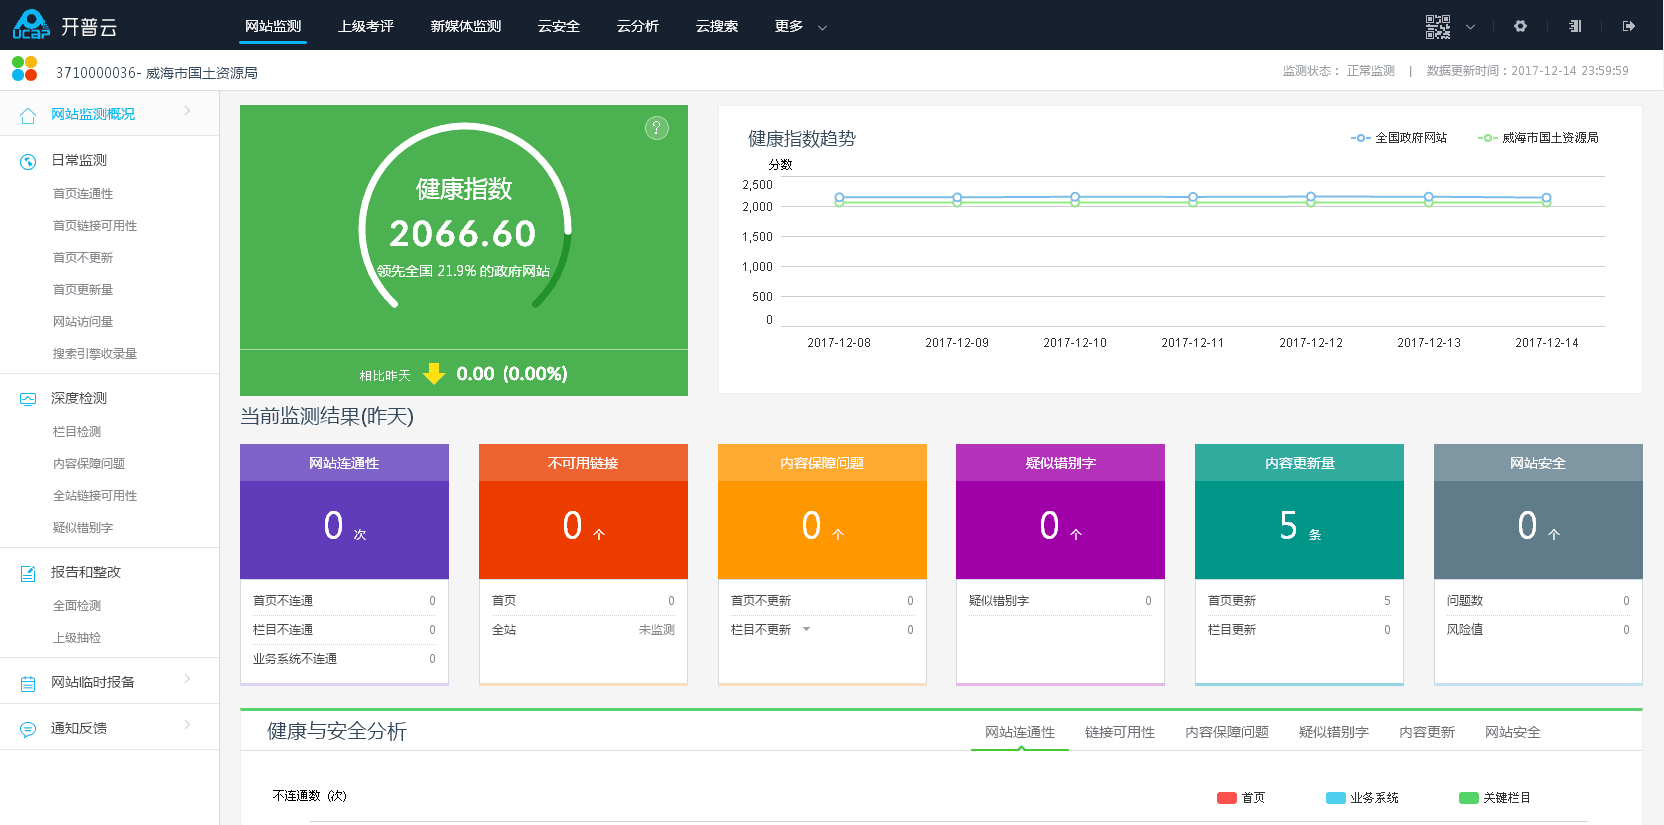
Task: Expand the 通知反馈 sidebar chevron
Action: coord(187,725)
